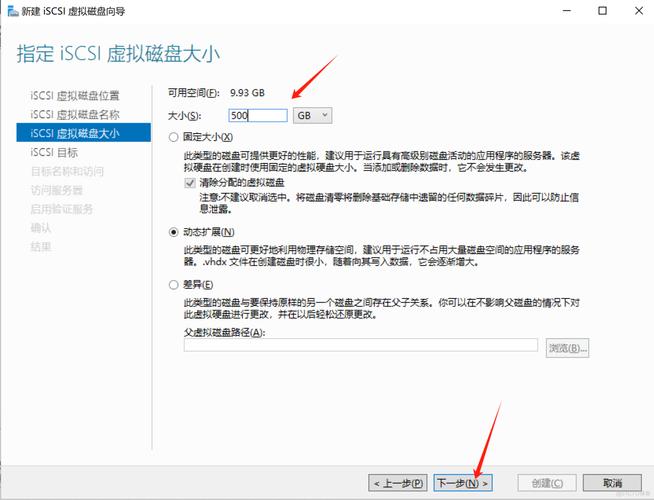
Task: Click the 启用验证服务 step
Action: [62, 209]
